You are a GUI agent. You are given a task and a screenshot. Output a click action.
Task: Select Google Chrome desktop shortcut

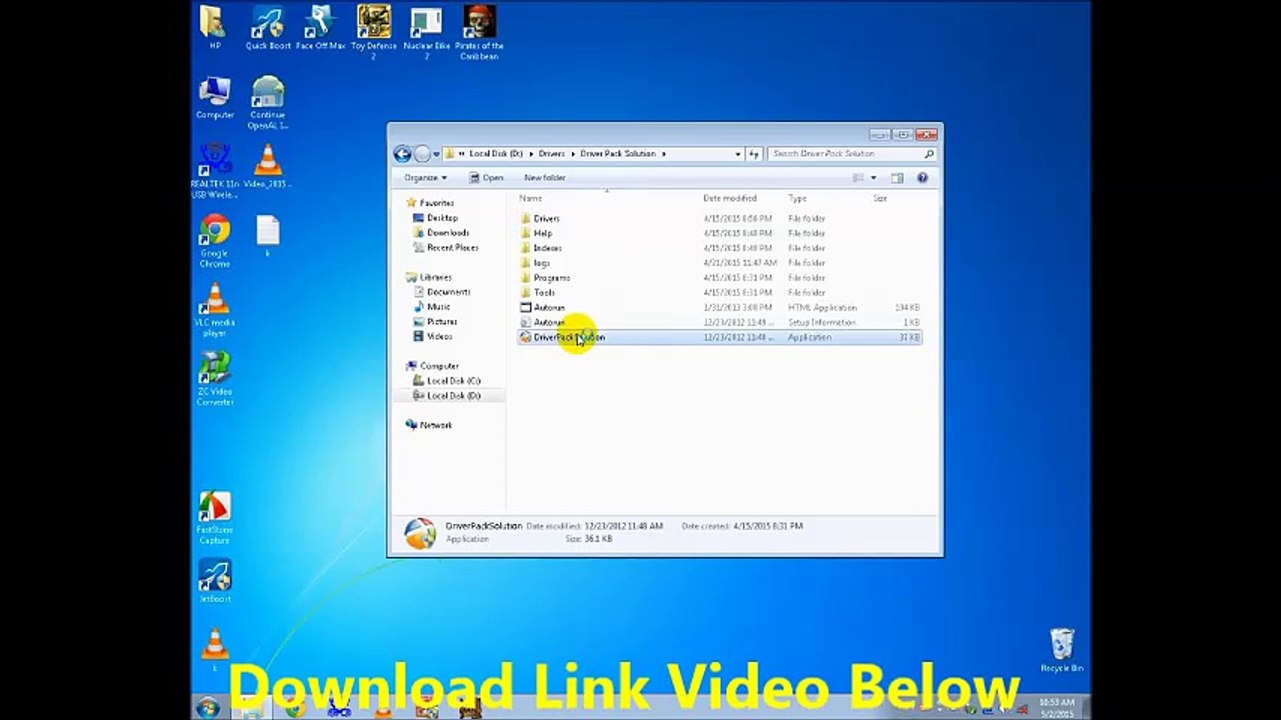coord(214,242)
